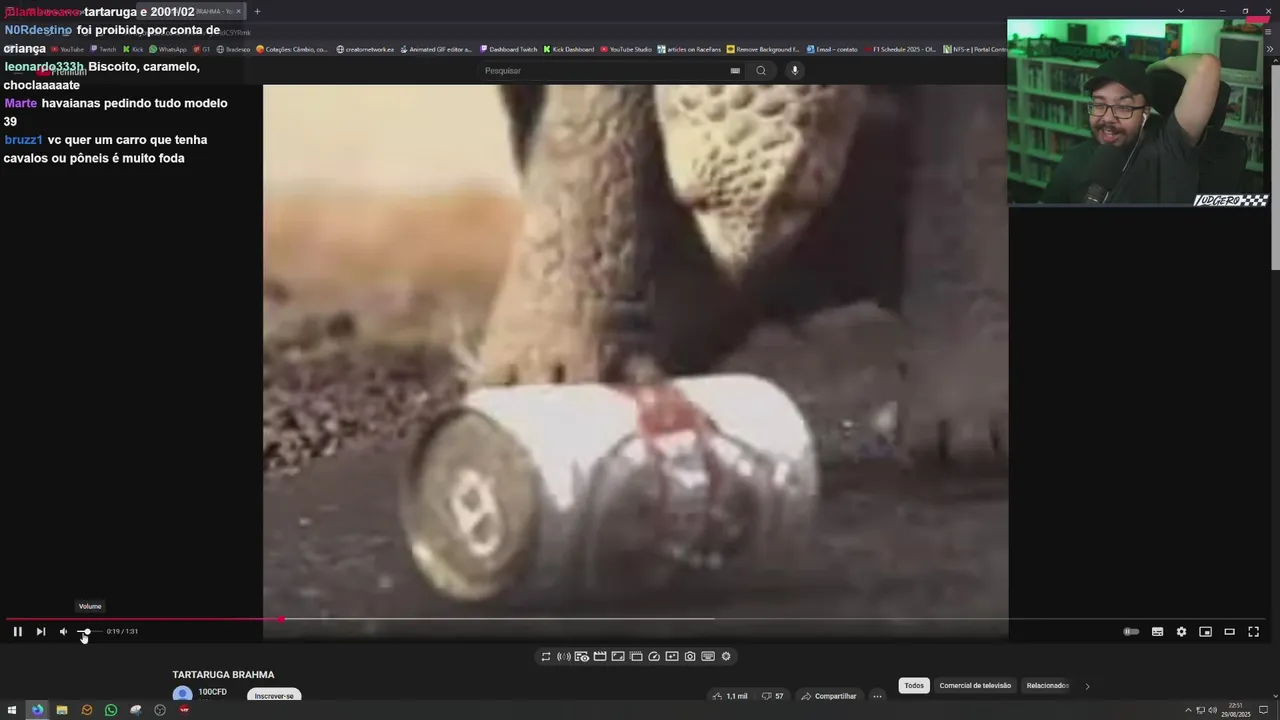Open WhatsApp from the taskbar
Viewport: 1280px width, 720px height.
pyautogui.click(x=111, y=710)
